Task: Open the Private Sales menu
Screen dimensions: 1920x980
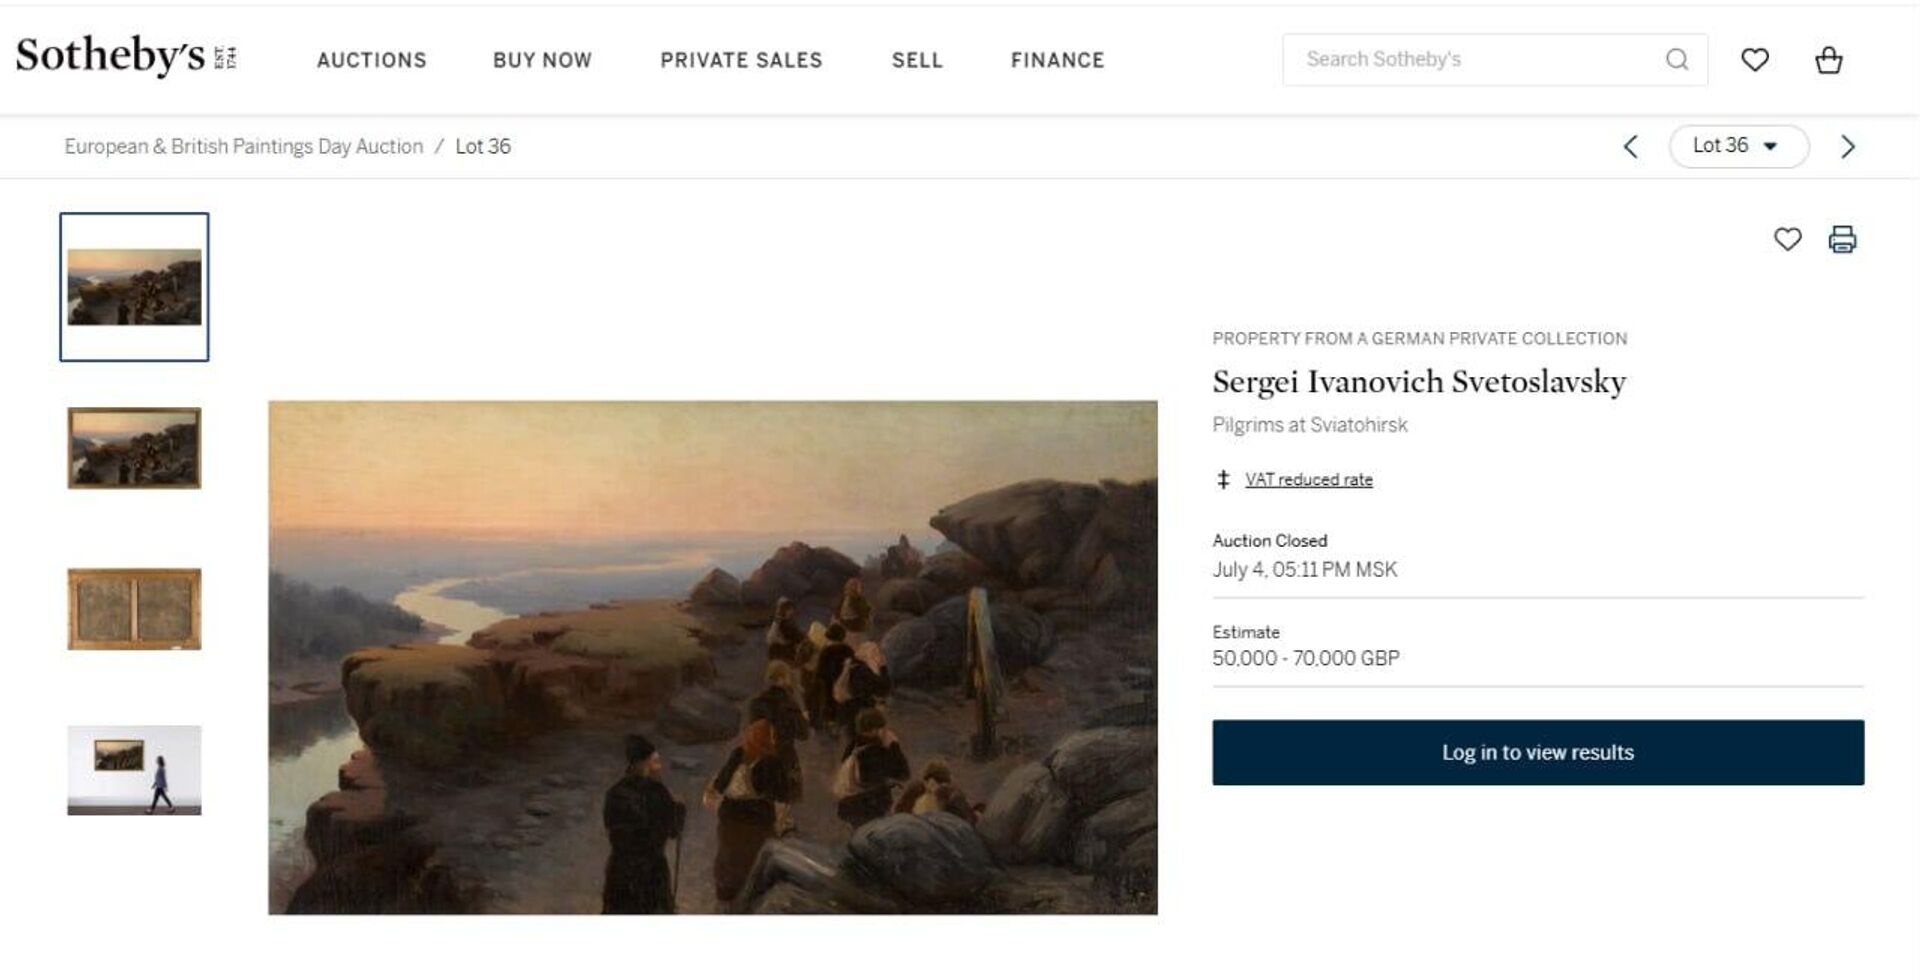Action: pos(741,60)
